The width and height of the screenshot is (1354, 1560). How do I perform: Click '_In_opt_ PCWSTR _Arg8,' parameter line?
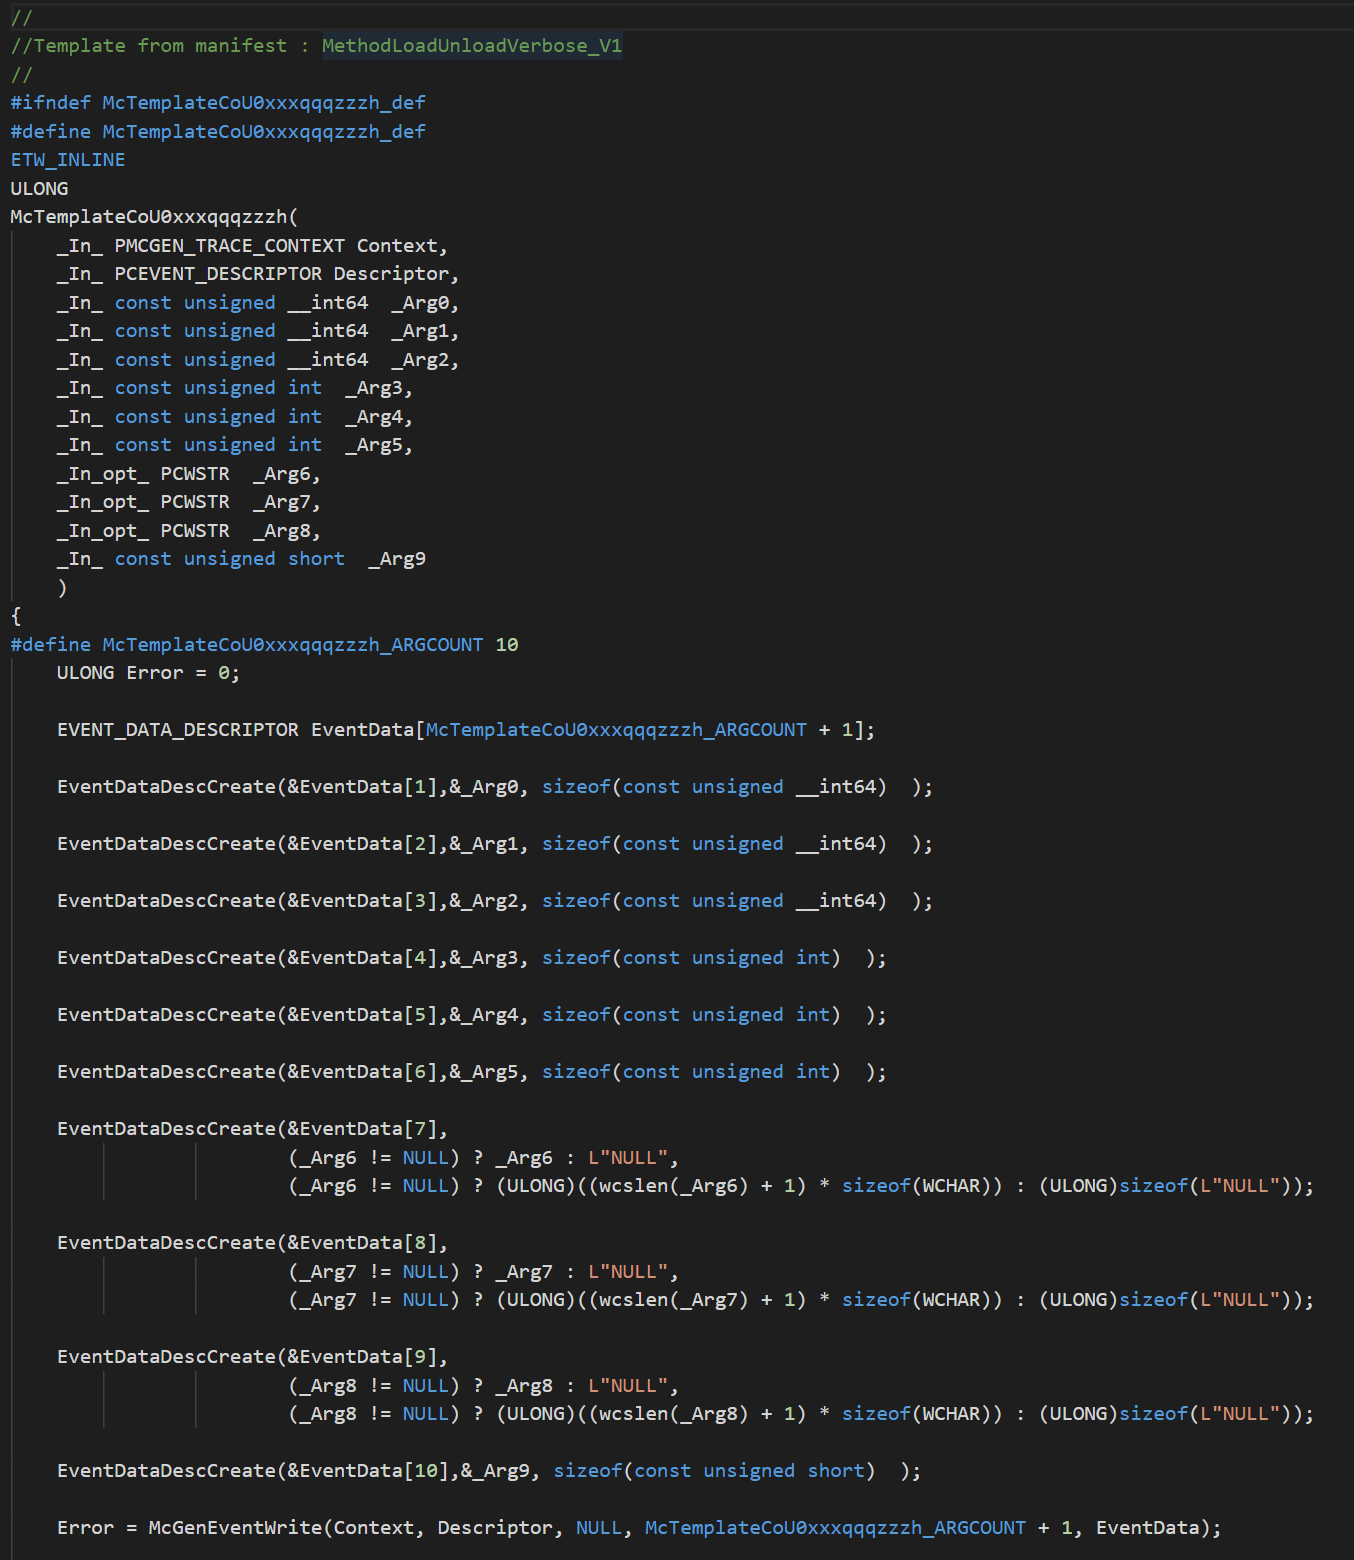click(189, 531)
